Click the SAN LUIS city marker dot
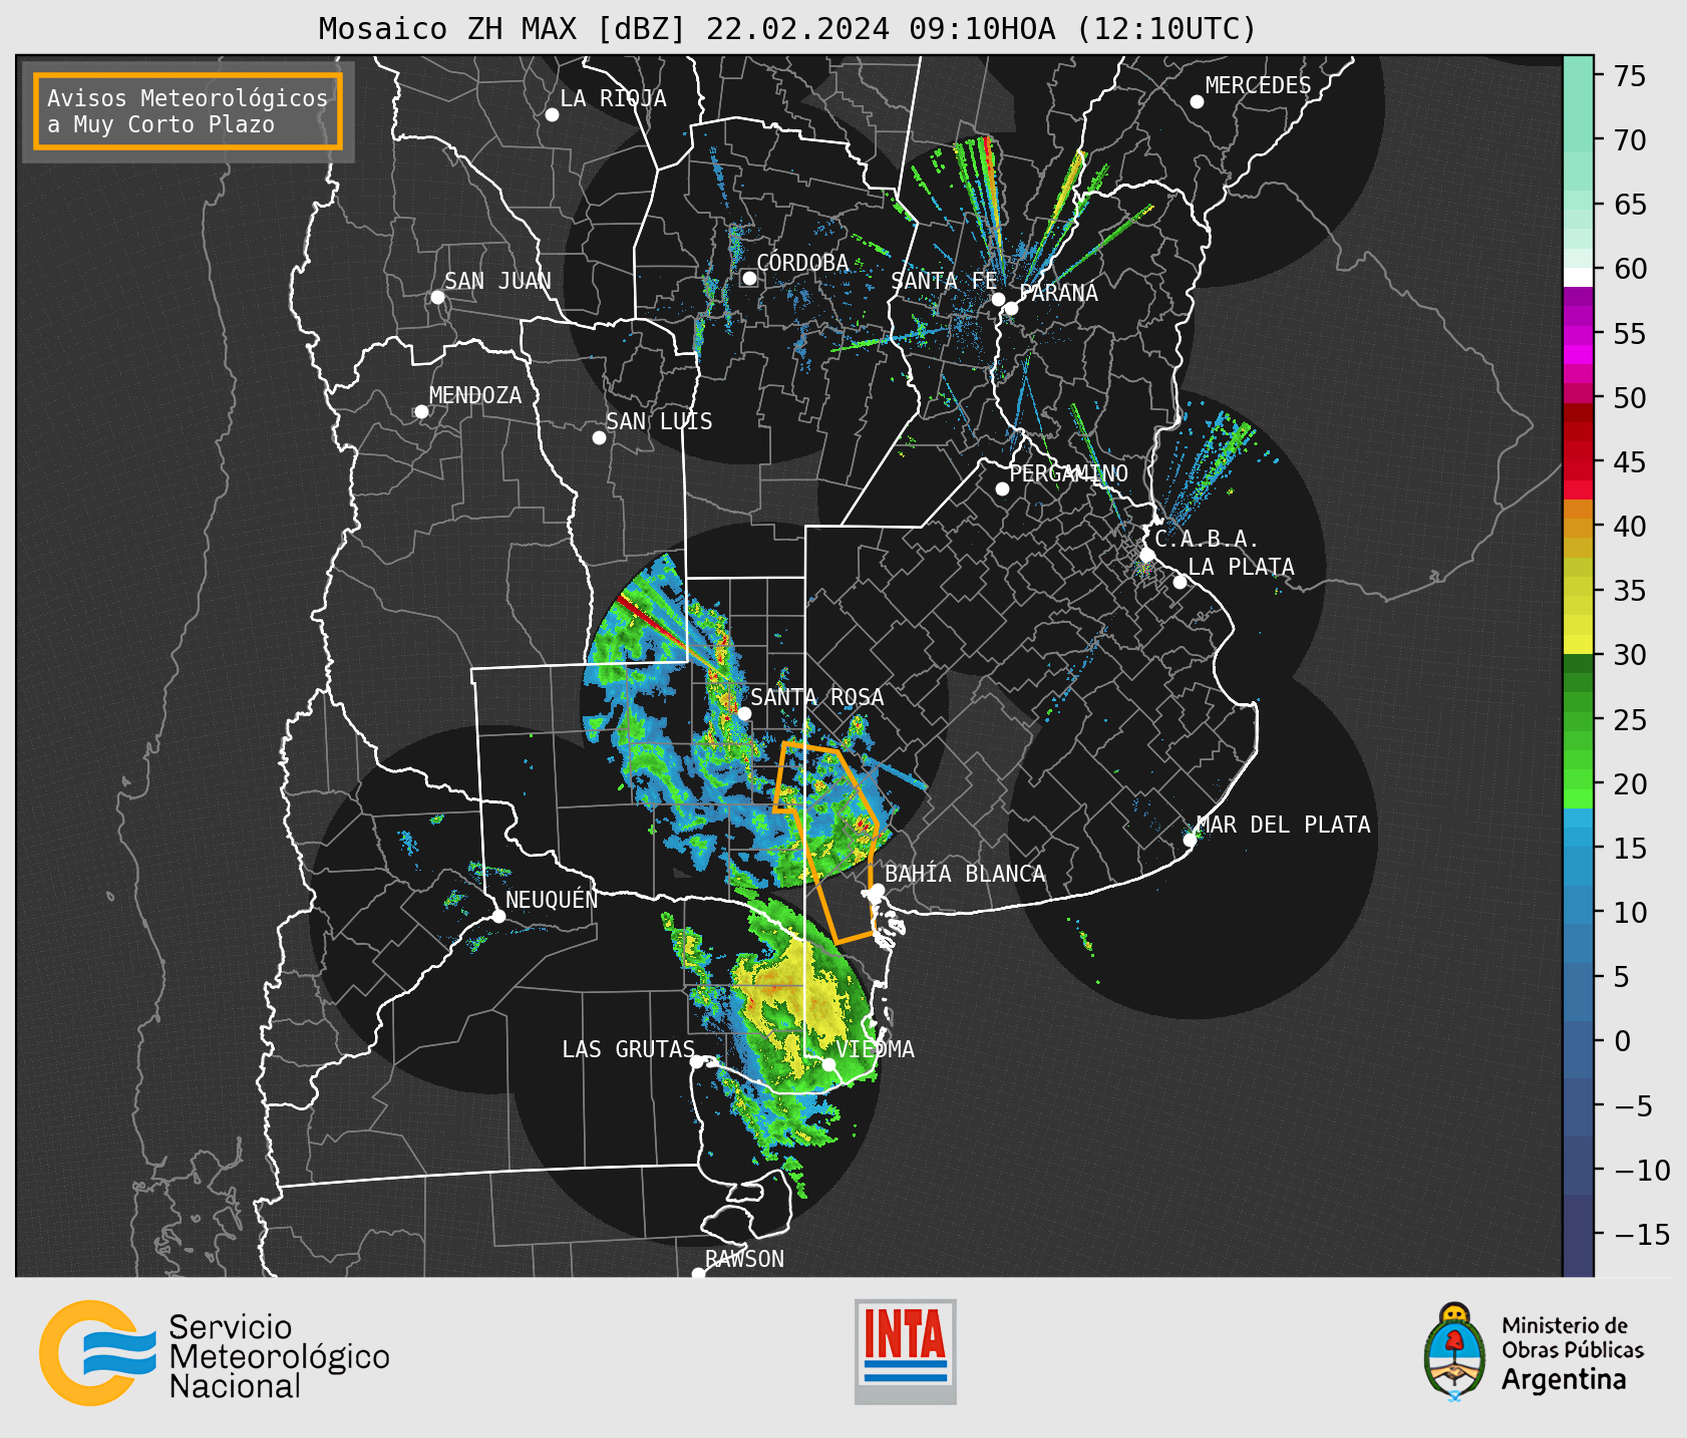Screen dimensions: 1687x1438 tap(599, 438)
